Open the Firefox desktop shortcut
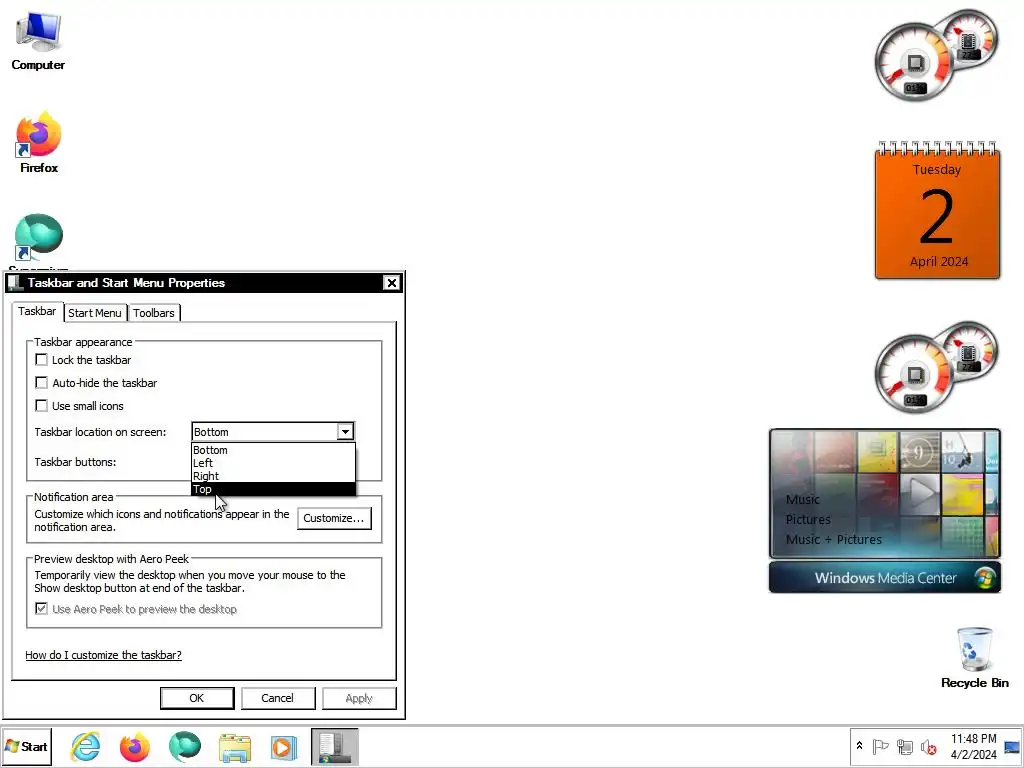 tap(39, 142)
